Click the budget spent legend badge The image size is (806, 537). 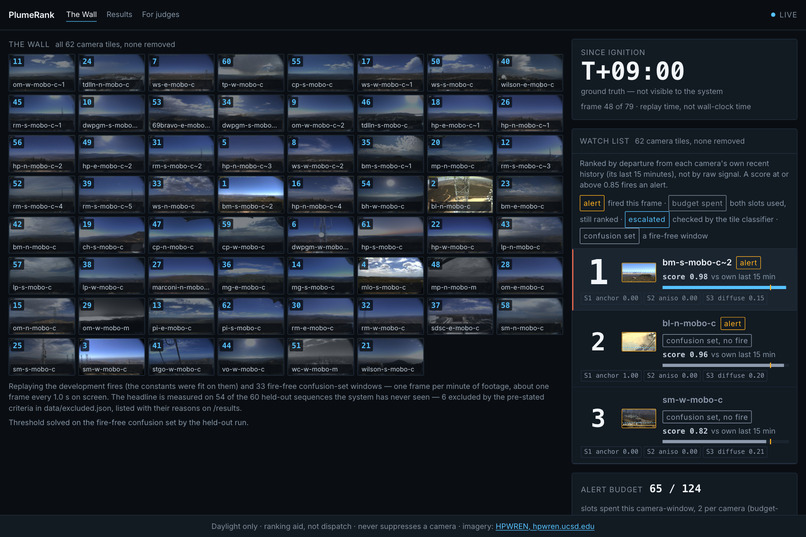coord(697,203)
